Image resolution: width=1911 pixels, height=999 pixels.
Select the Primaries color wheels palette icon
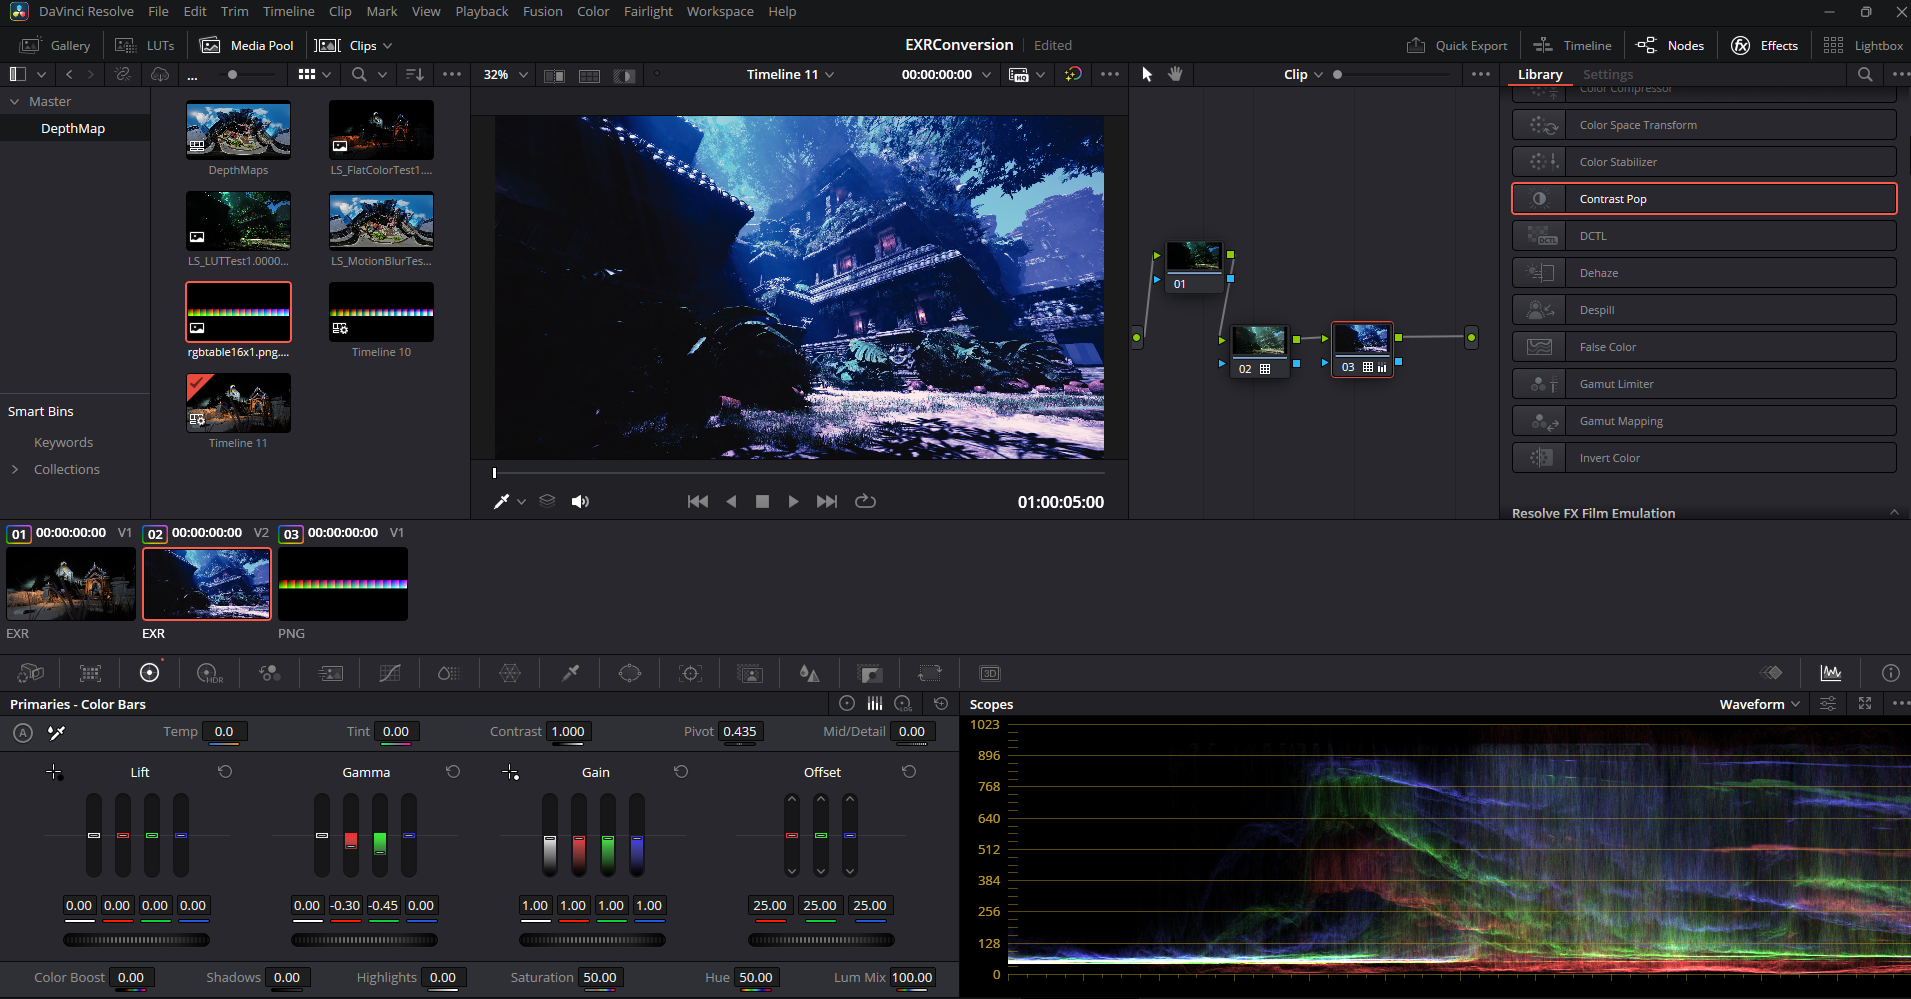150,673
